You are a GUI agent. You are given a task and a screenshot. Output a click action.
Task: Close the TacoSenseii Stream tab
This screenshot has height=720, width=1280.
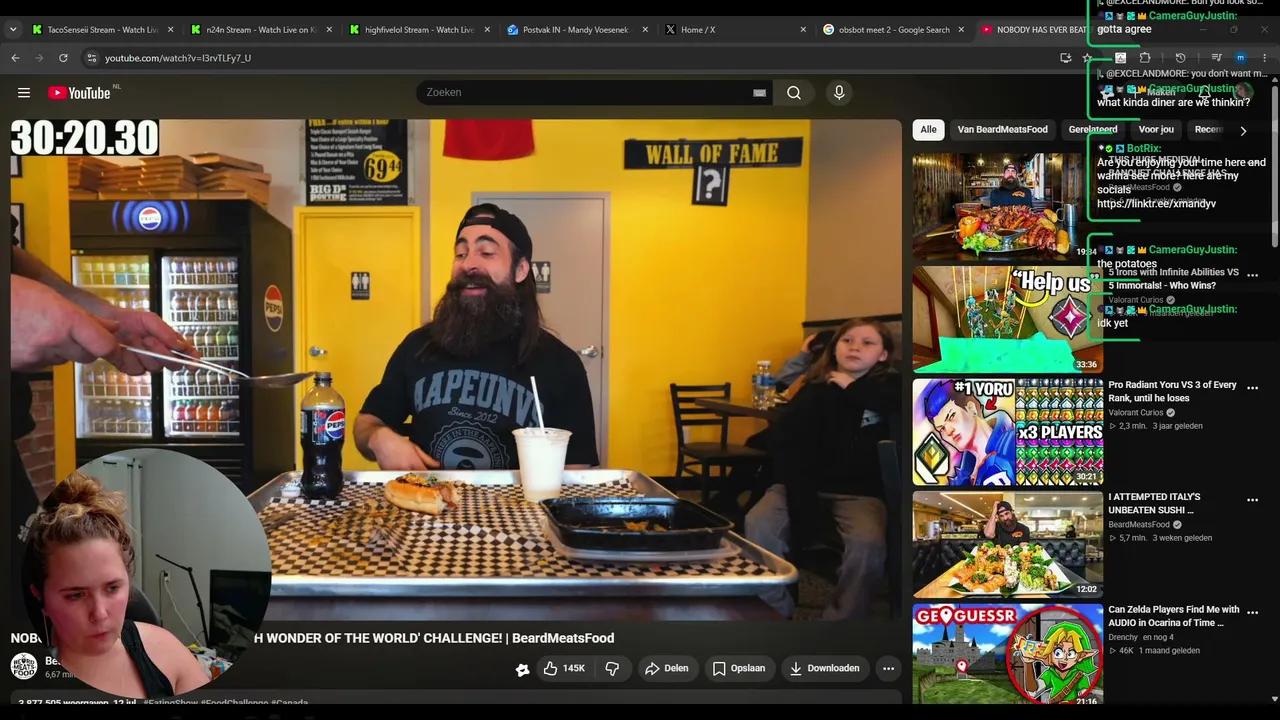[170, 30]
